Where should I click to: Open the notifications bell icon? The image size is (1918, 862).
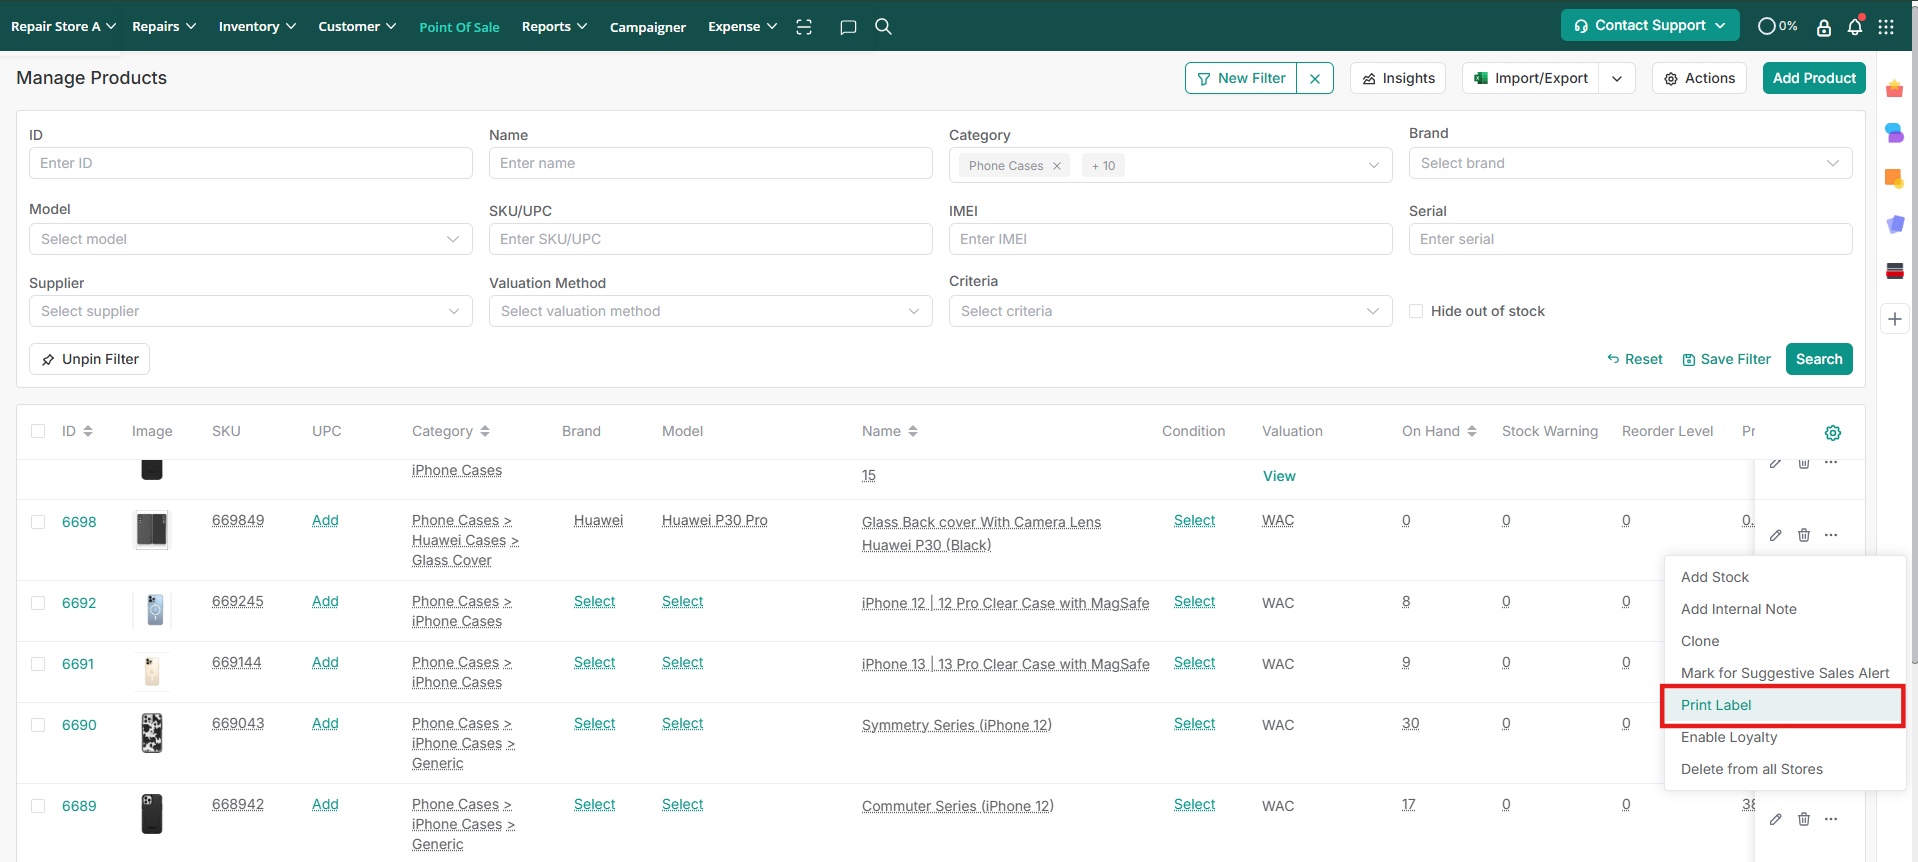click(x=1855, y=27)
